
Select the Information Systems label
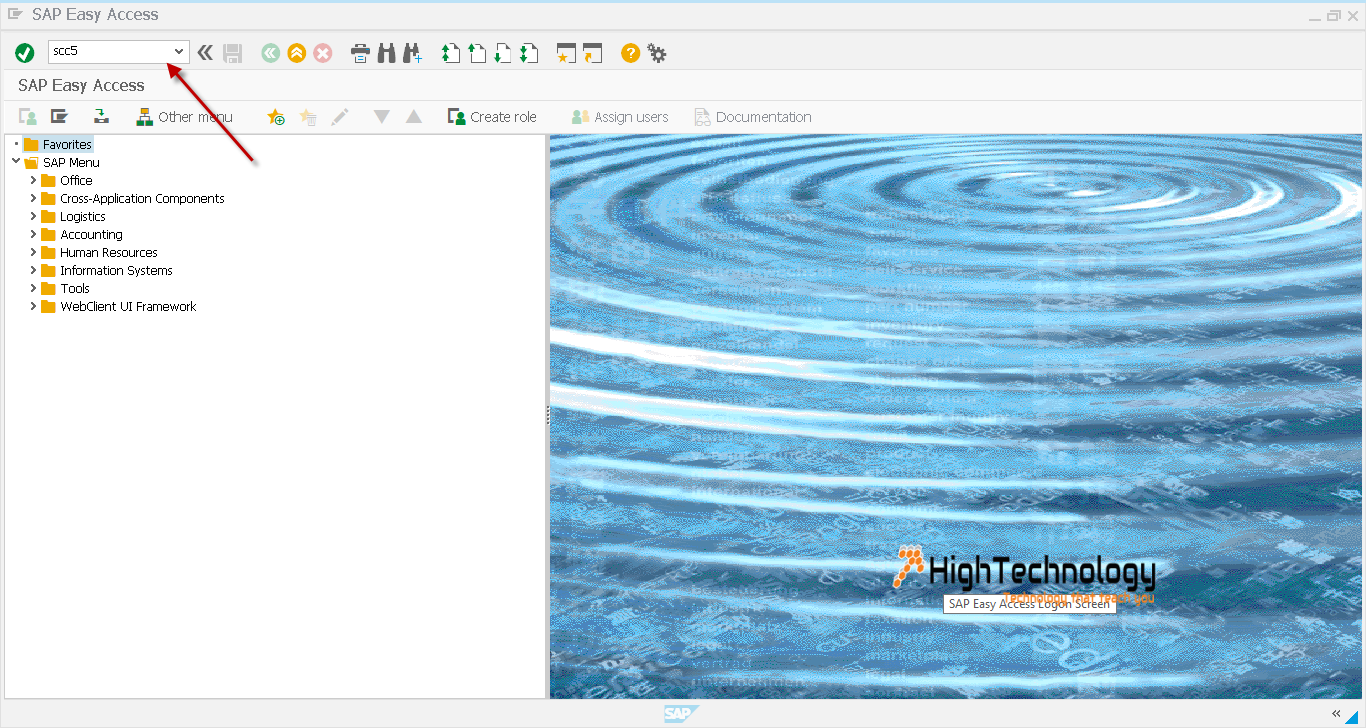(x=116, y=270)
